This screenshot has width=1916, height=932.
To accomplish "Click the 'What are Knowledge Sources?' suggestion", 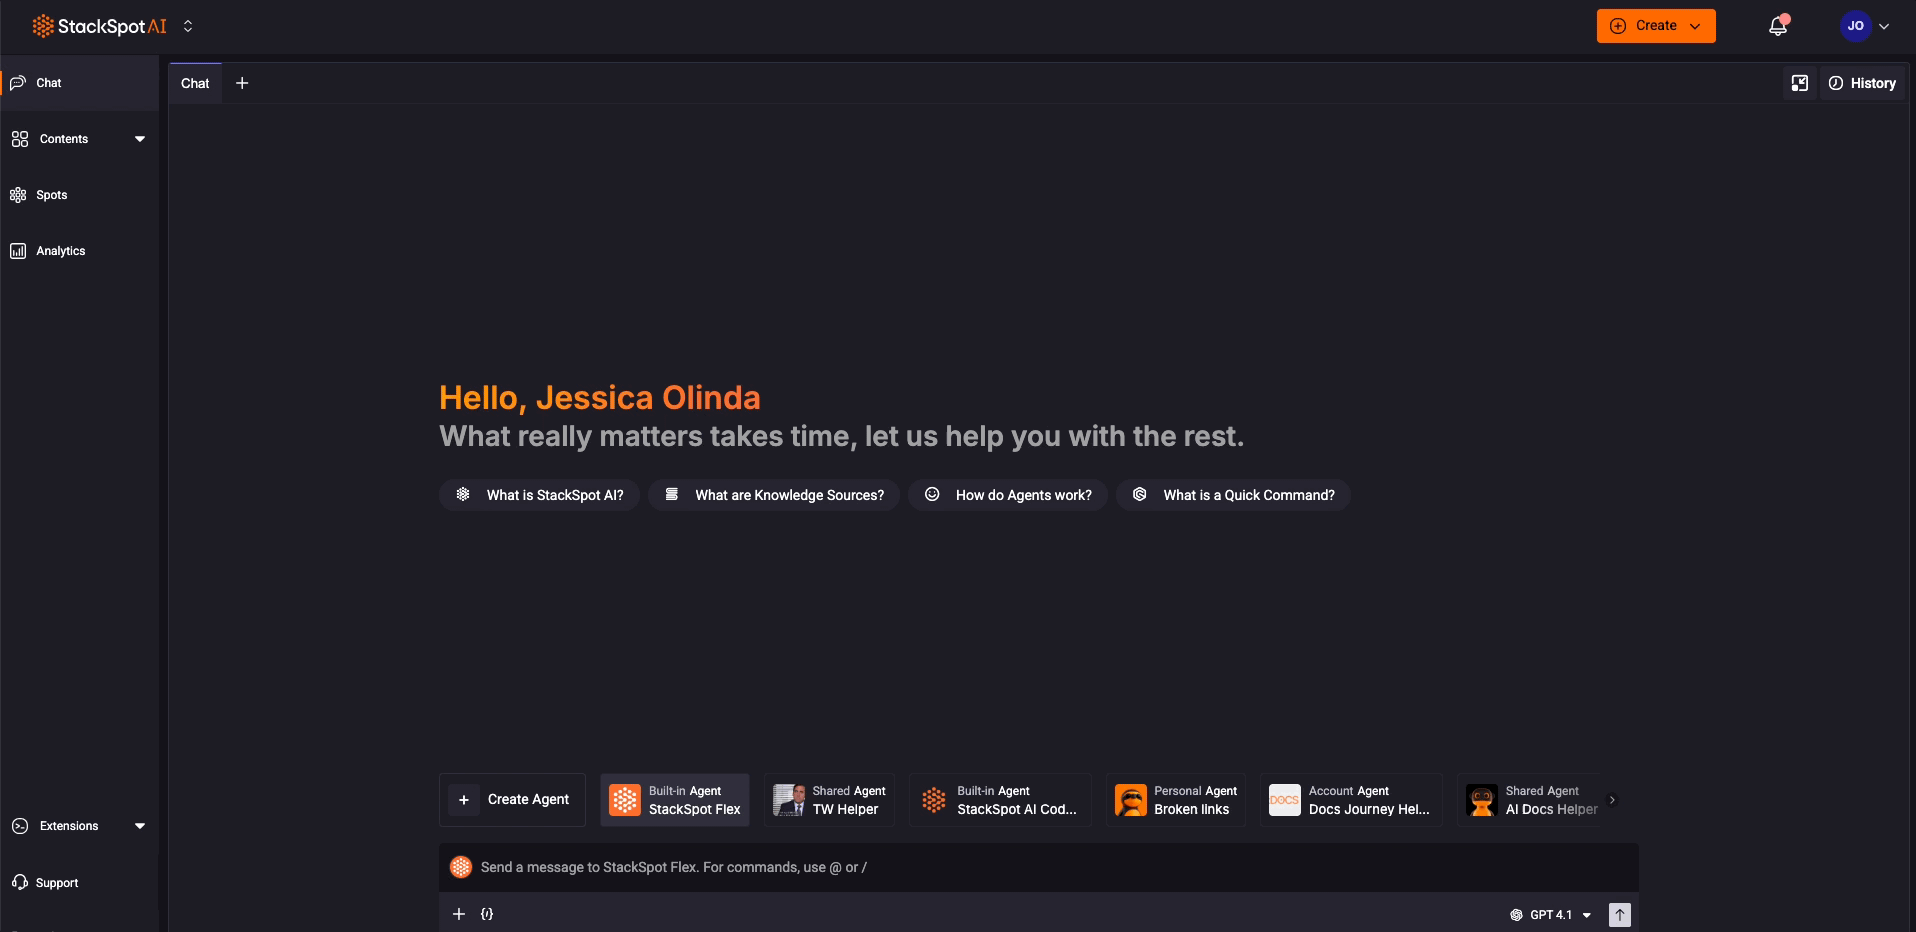I will coord(774,495).
